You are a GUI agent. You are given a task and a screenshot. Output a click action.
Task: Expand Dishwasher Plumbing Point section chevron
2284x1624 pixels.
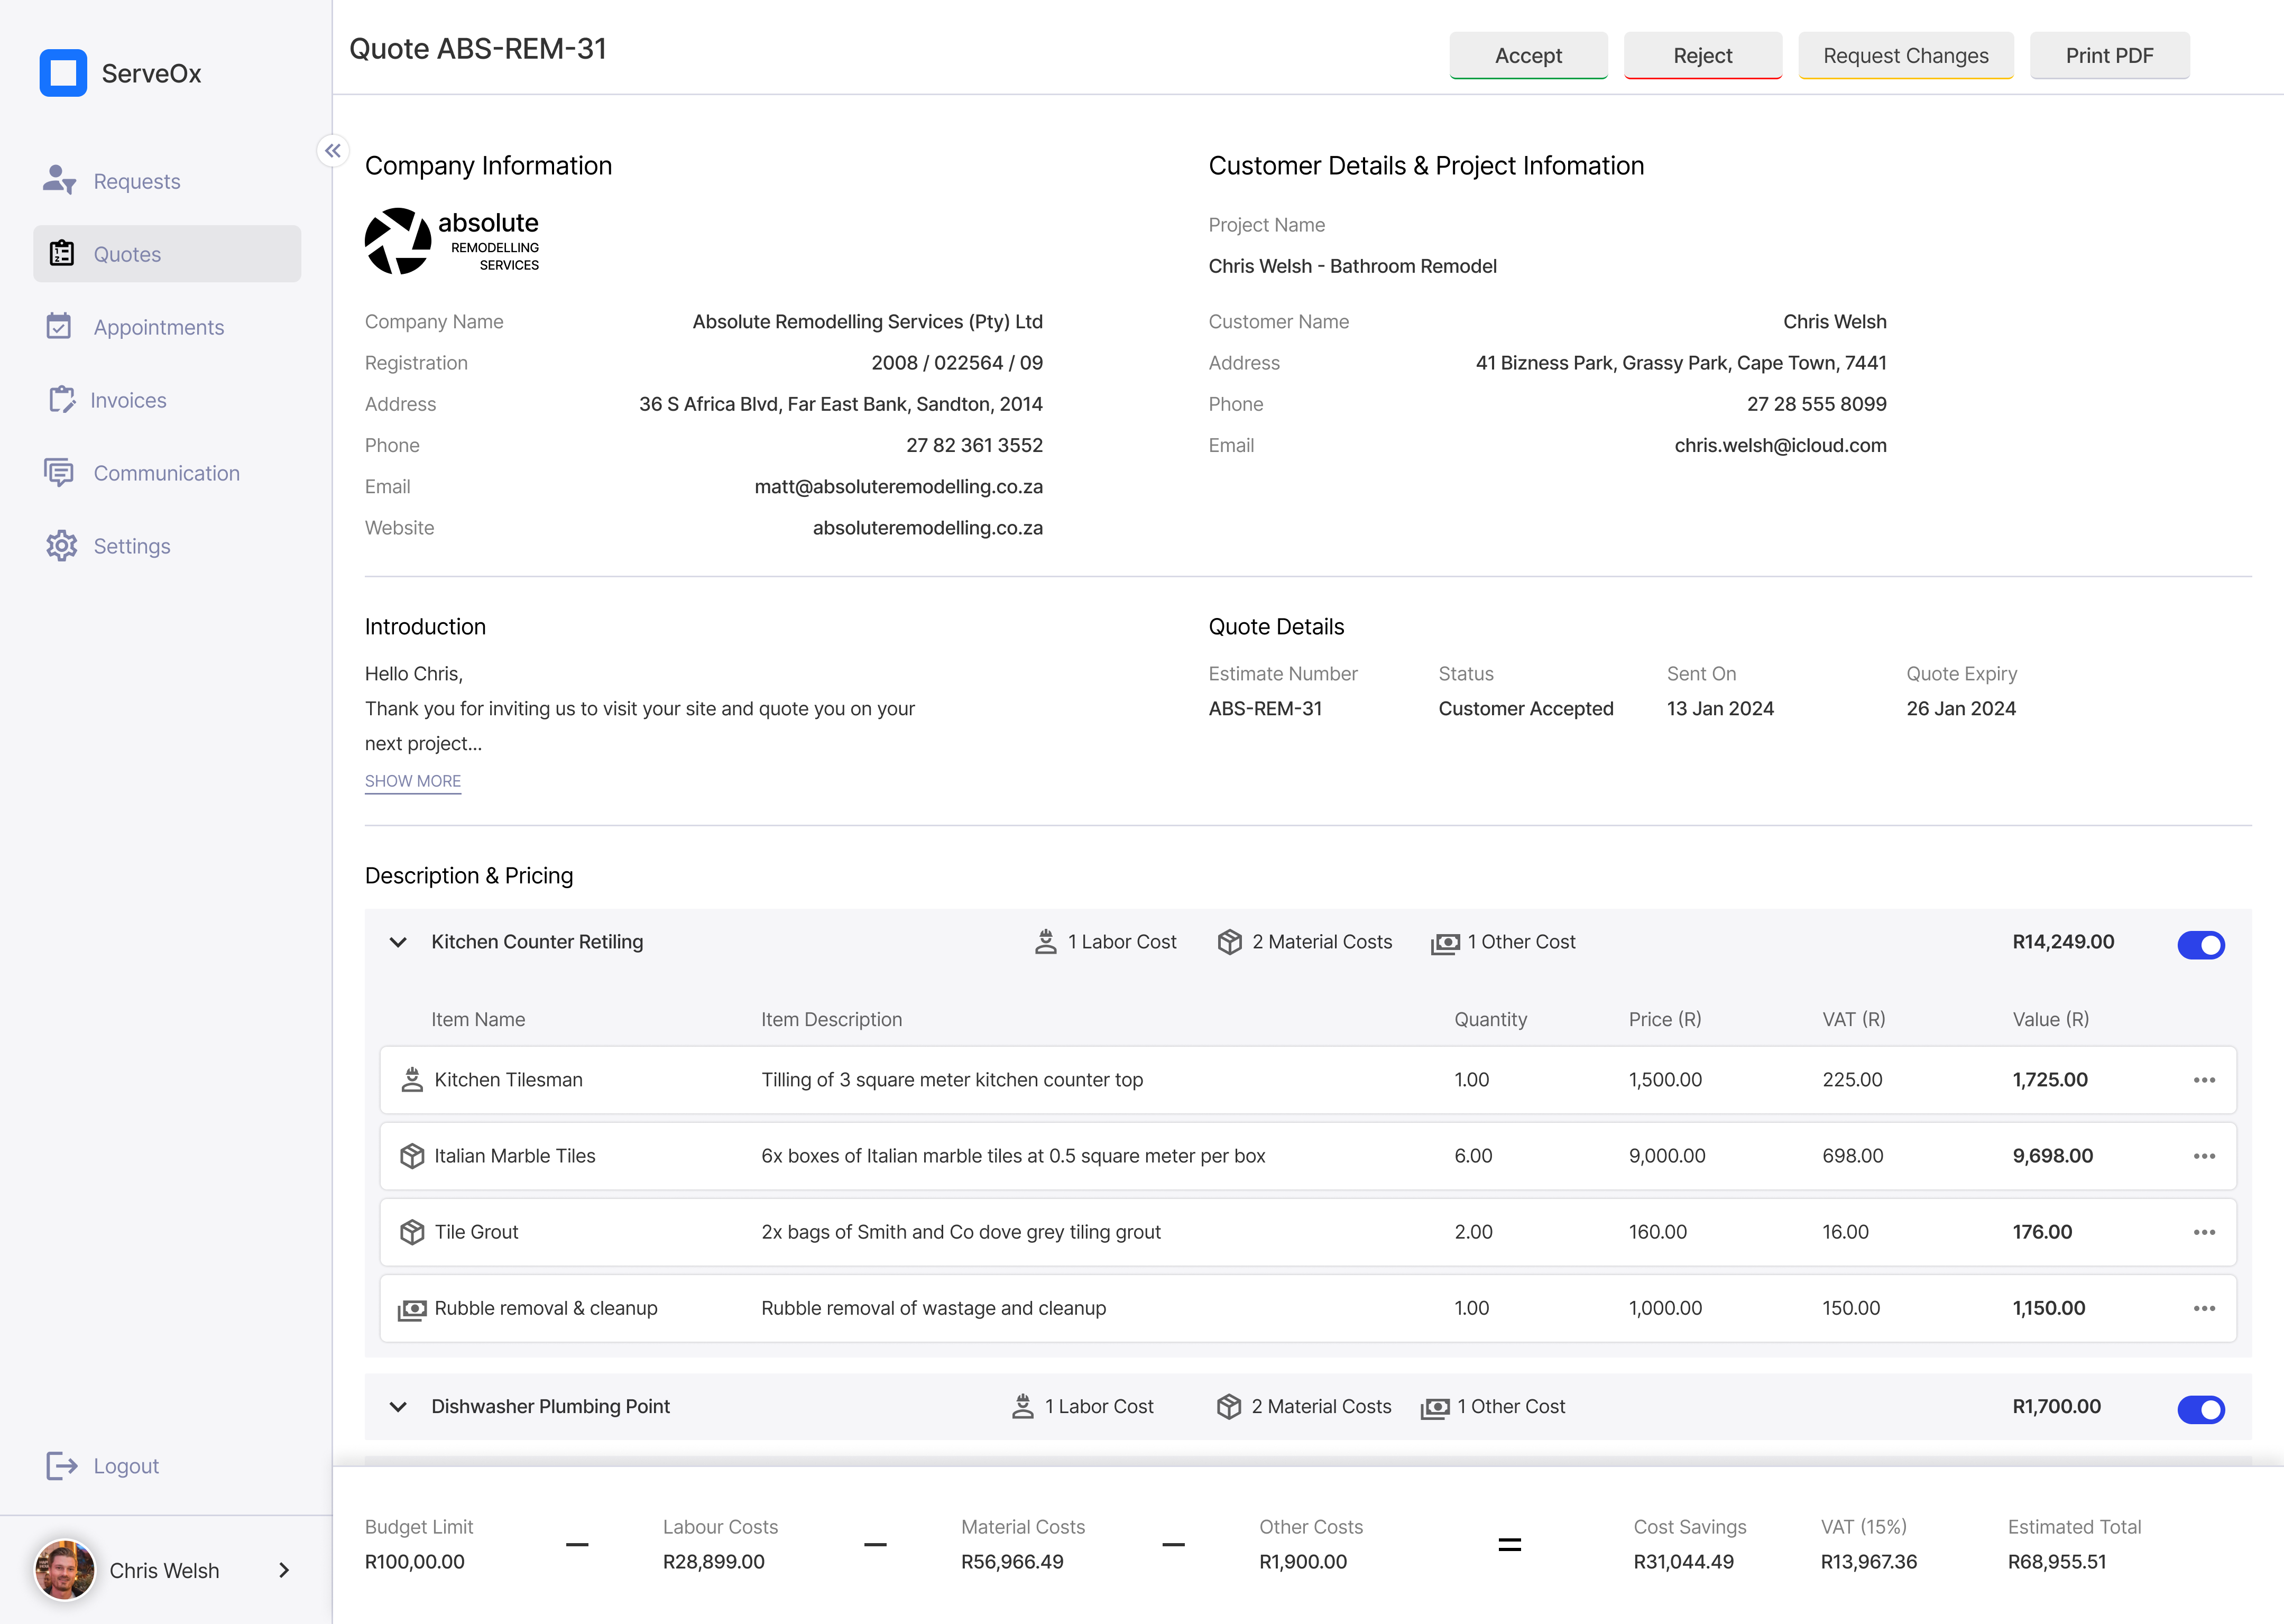tap(398, 1407)
